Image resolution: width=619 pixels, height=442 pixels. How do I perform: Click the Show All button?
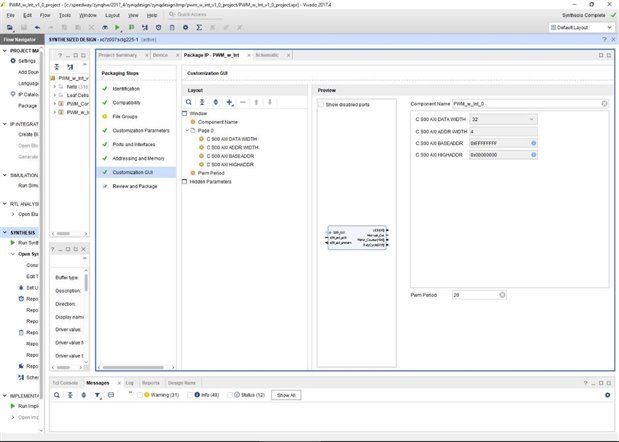tap(286, 395)
